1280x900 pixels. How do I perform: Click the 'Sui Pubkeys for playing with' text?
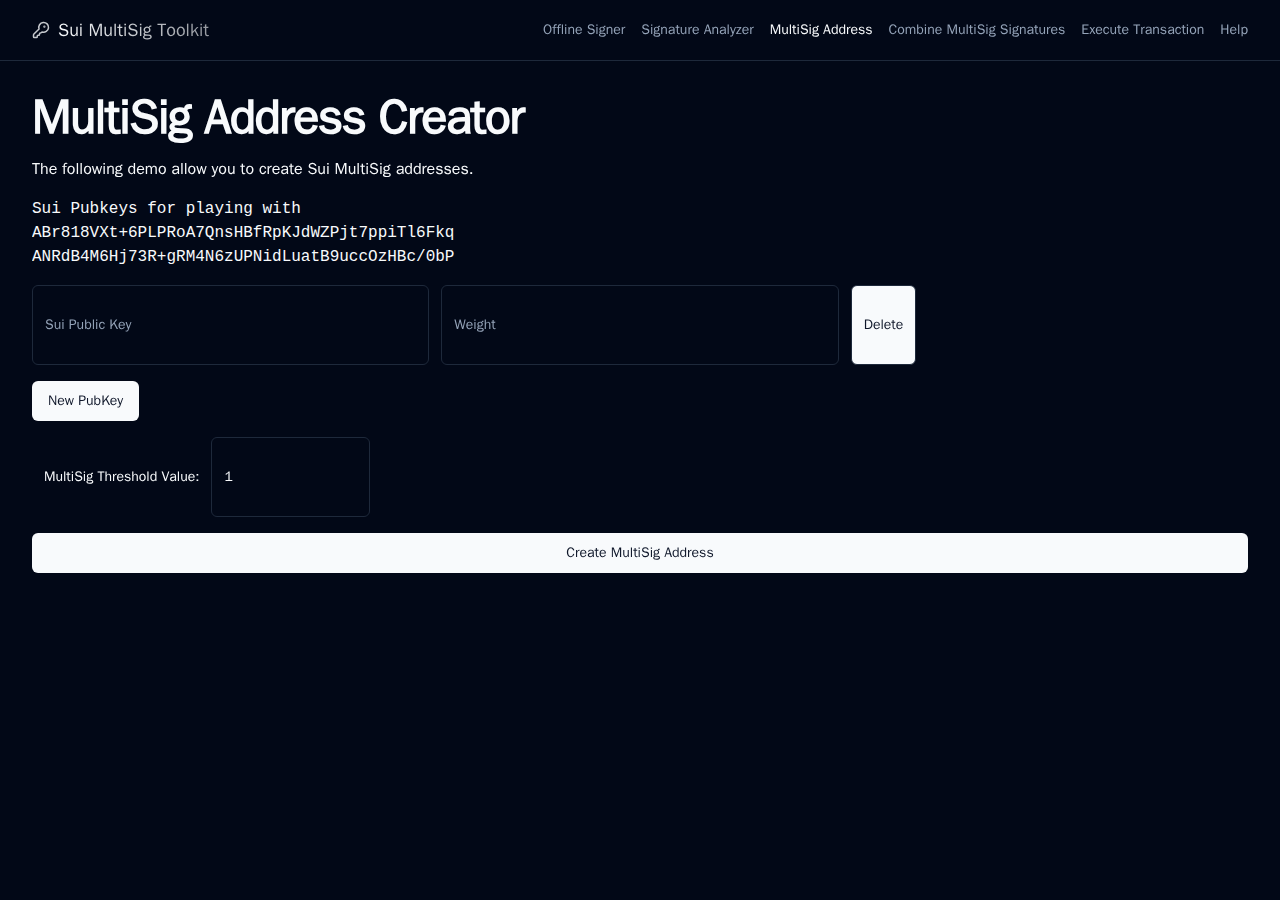(166, 208)
